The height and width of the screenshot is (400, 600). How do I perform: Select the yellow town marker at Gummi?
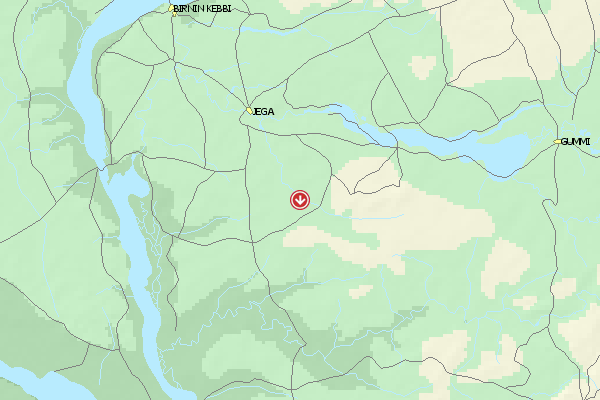[558, 142]
